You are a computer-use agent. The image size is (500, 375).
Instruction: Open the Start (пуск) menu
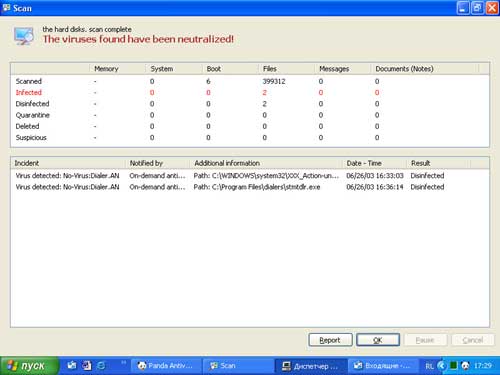tap(29, 366)
